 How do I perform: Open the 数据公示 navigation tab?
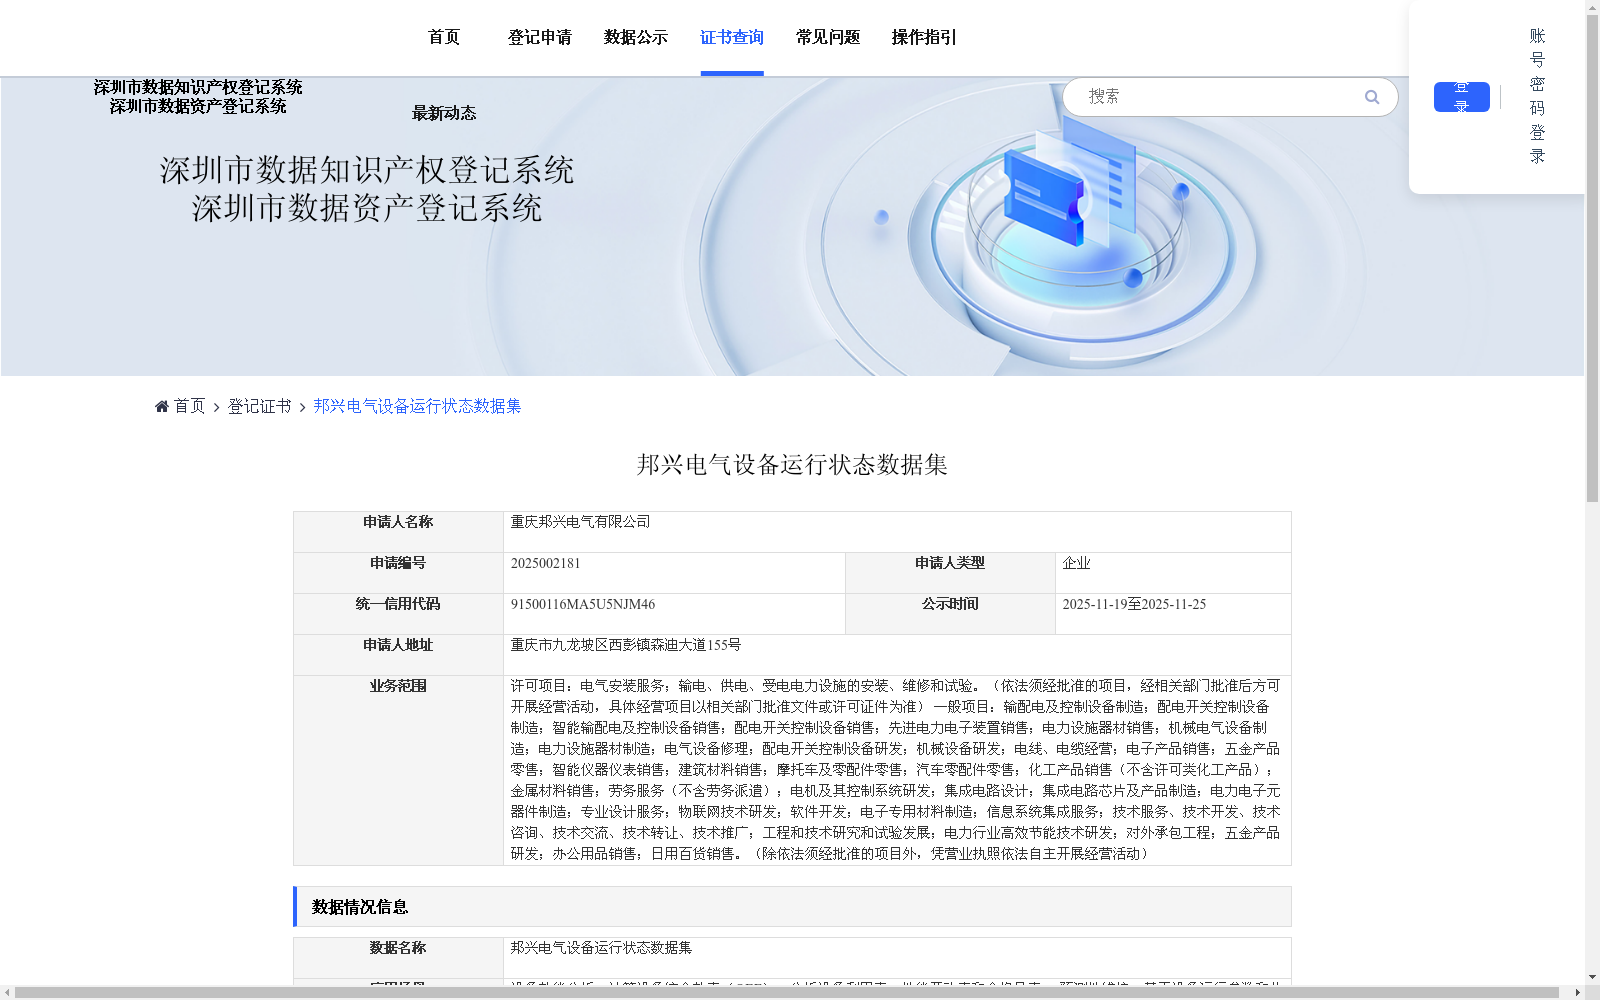click(636, 37)
